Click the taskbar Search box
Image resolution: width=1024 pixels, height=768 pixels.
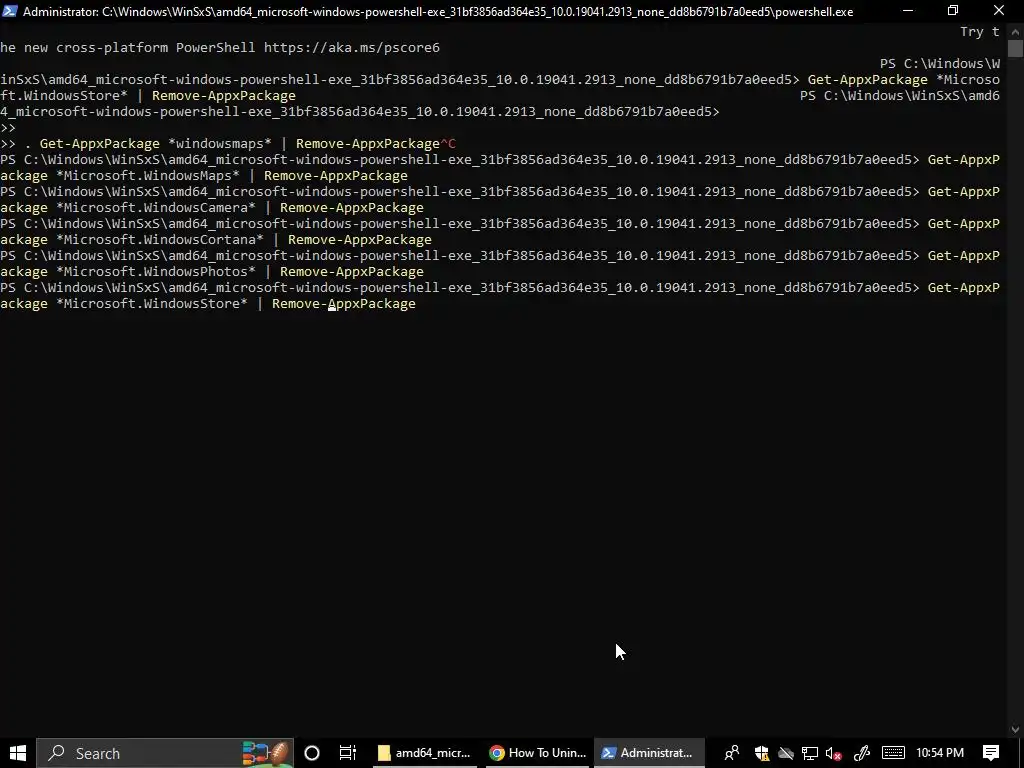pos(165,753)
